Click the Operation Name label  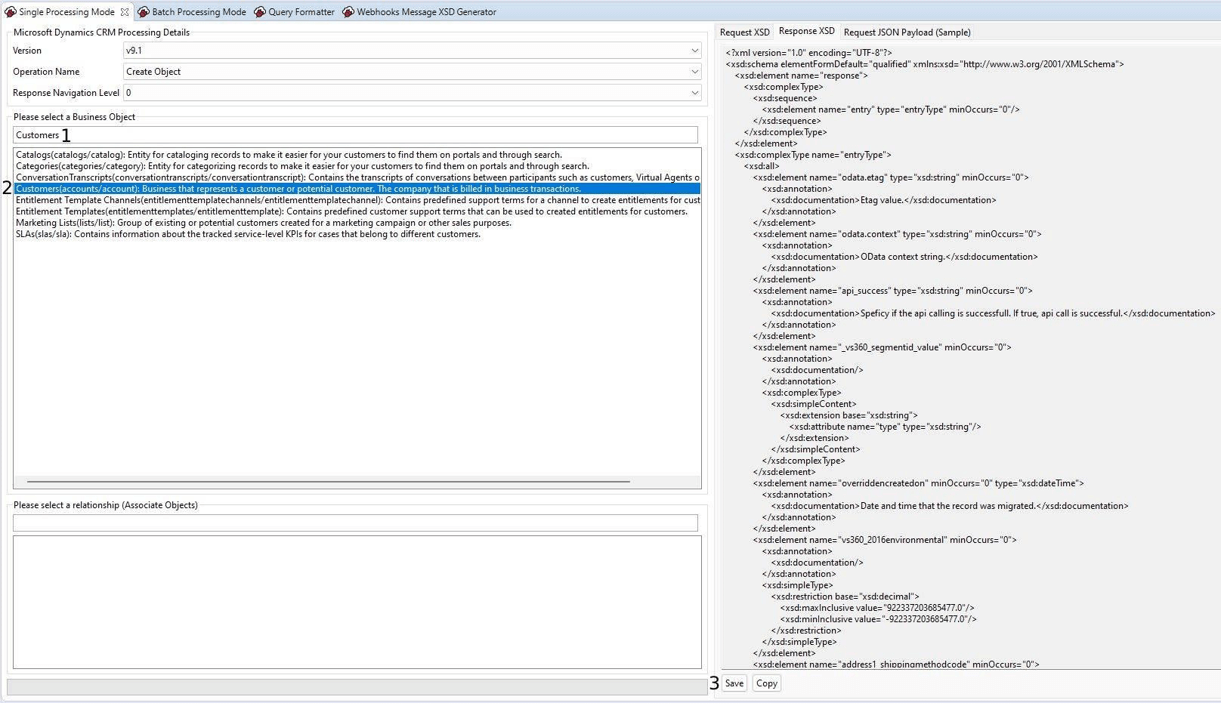coord(46,72)
